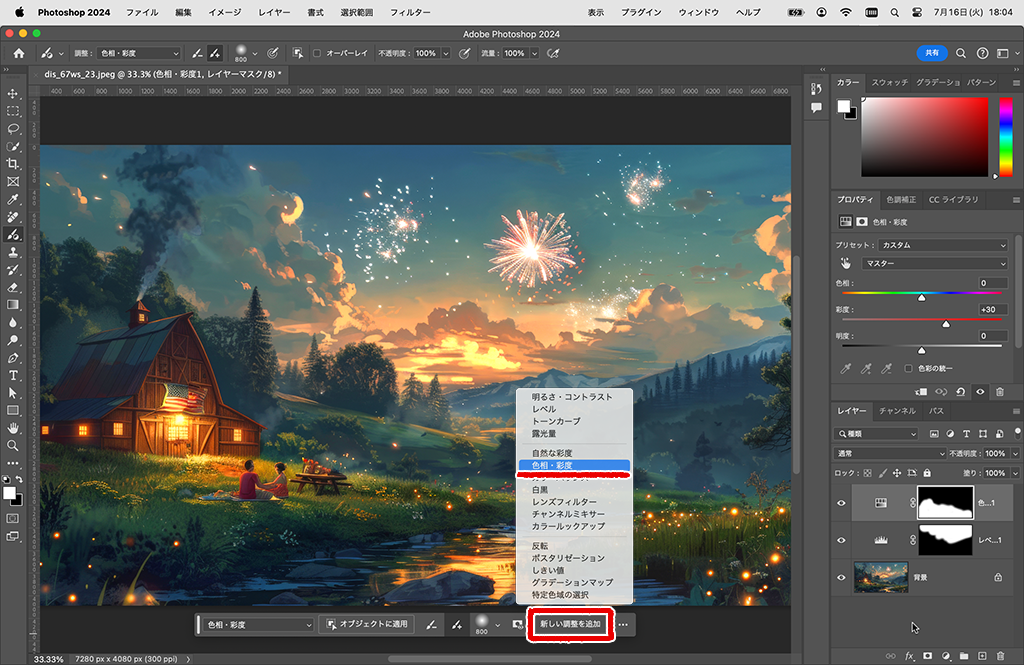Select the Crop tool

(x=12, y=164)
